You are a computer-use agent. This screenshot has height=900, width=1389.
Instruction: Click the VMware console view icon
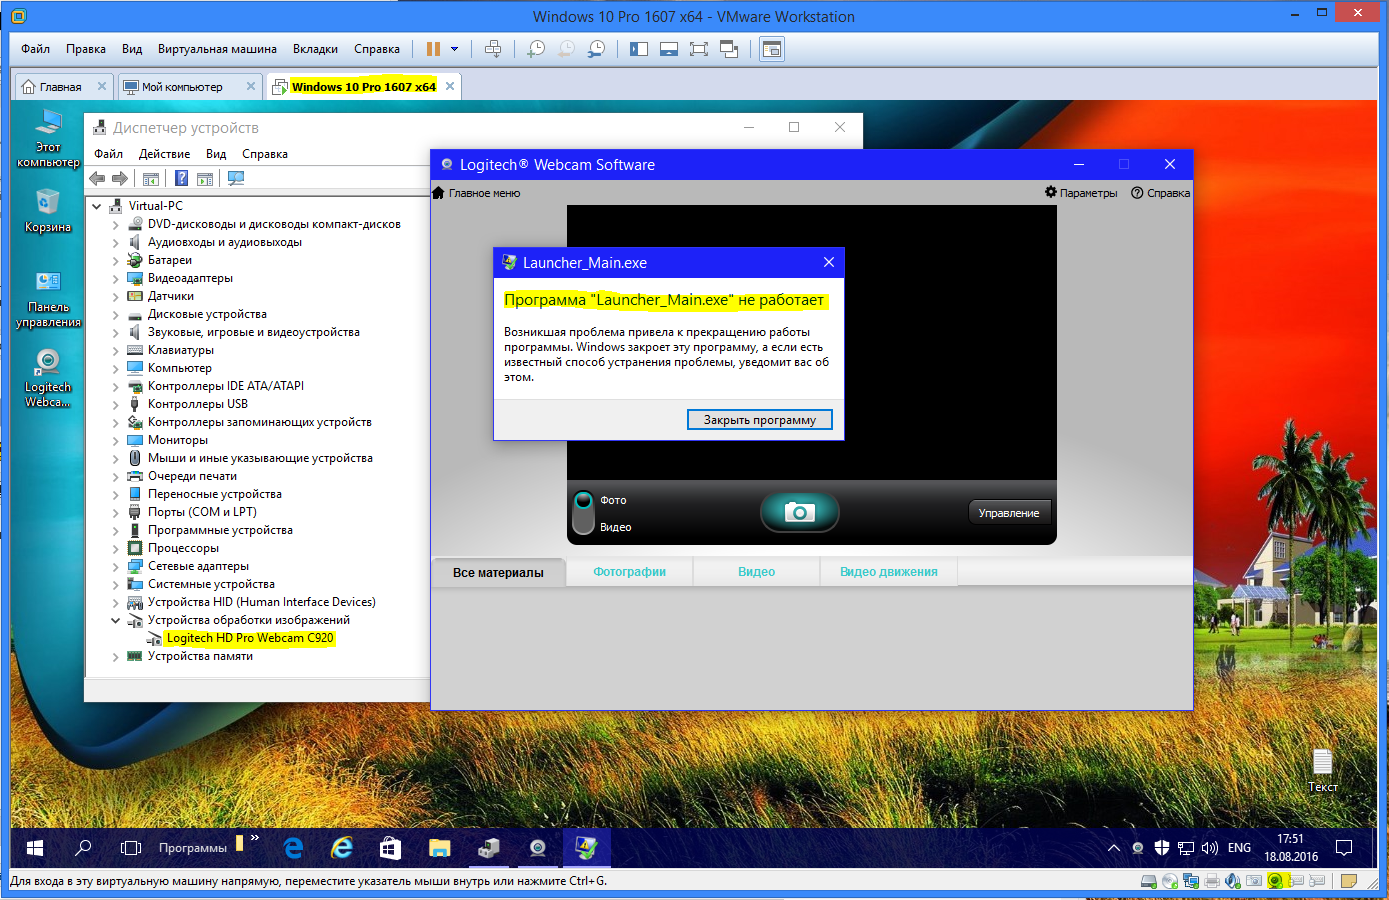(772, 49)
